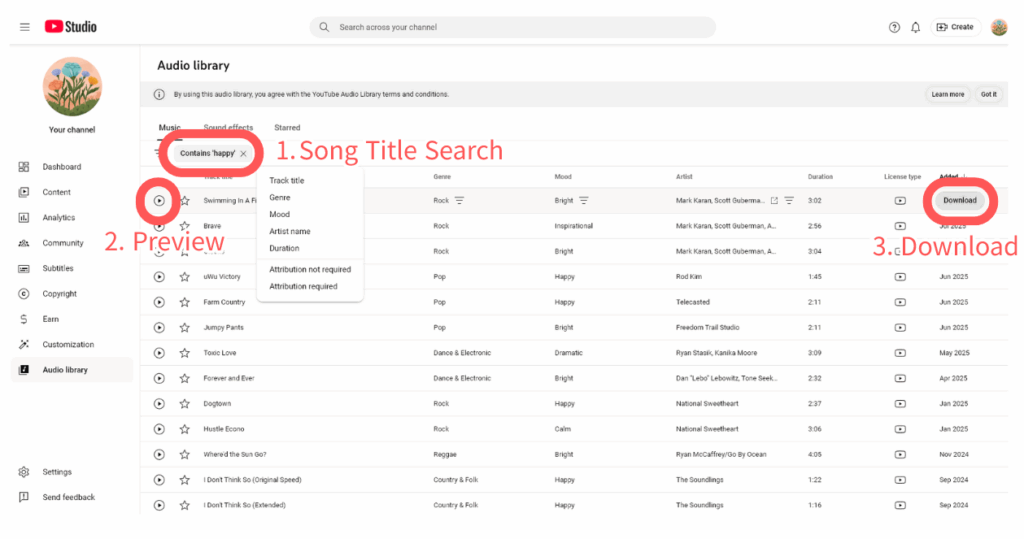Screen dimensions: 1024x539
Task: Open Settings gear in sidebar
Action: tap(56, 472)
